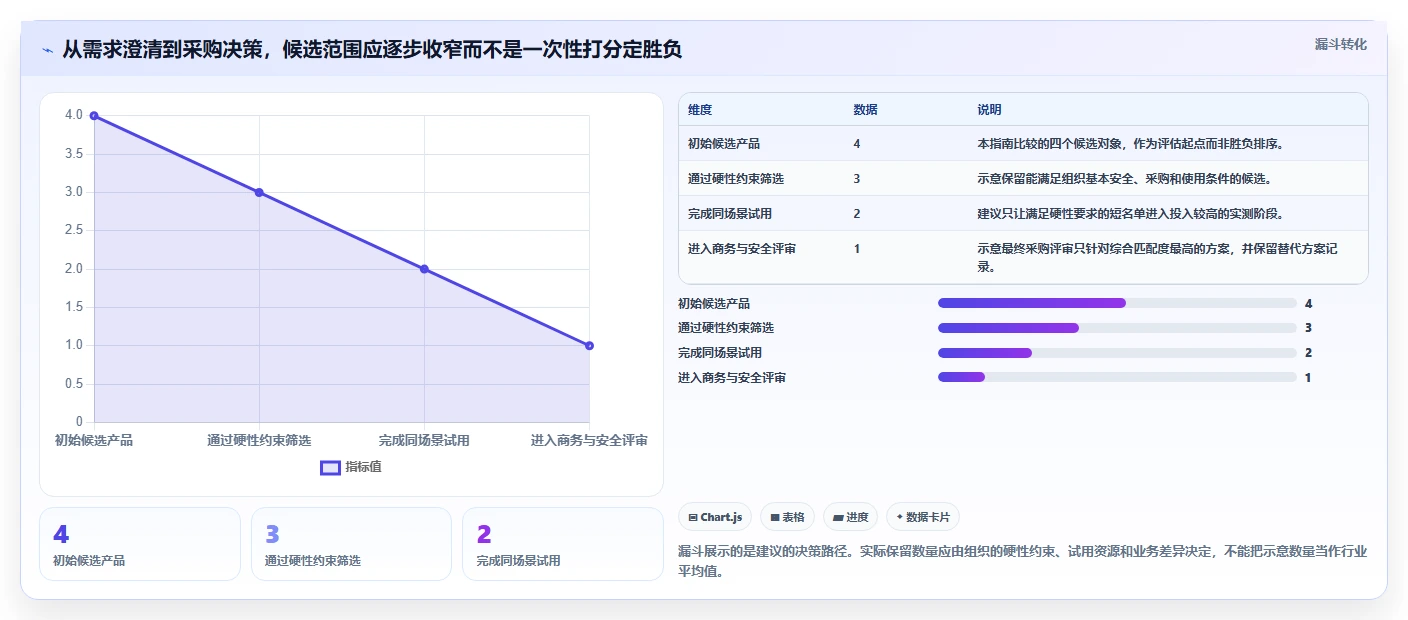Click x-axis label 完成同场景试用 under chart
The image size is (1408, 620).
tap(424, 440)
